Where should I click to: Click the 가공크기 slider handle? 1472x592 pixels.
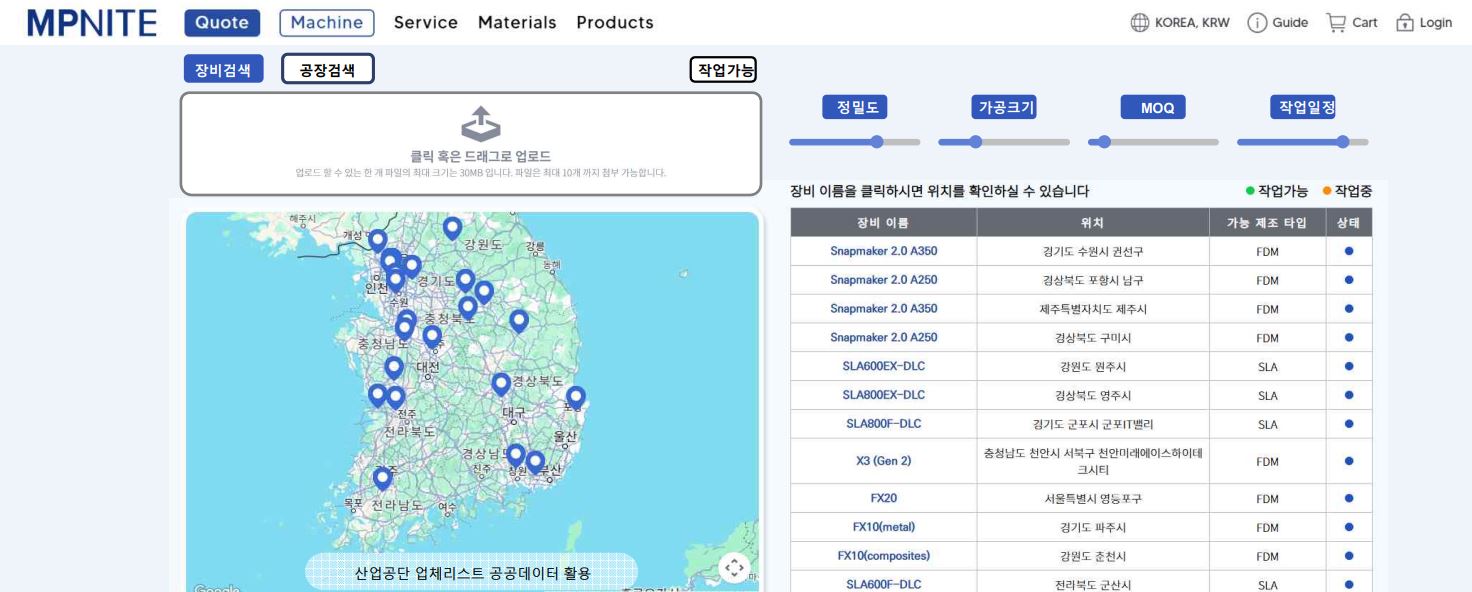point(976,142)
